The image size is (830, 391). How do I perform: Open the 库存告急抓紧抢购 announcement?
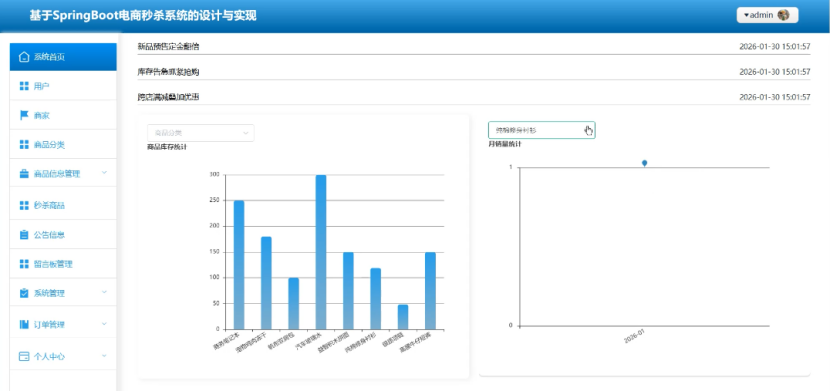(168, 72)
